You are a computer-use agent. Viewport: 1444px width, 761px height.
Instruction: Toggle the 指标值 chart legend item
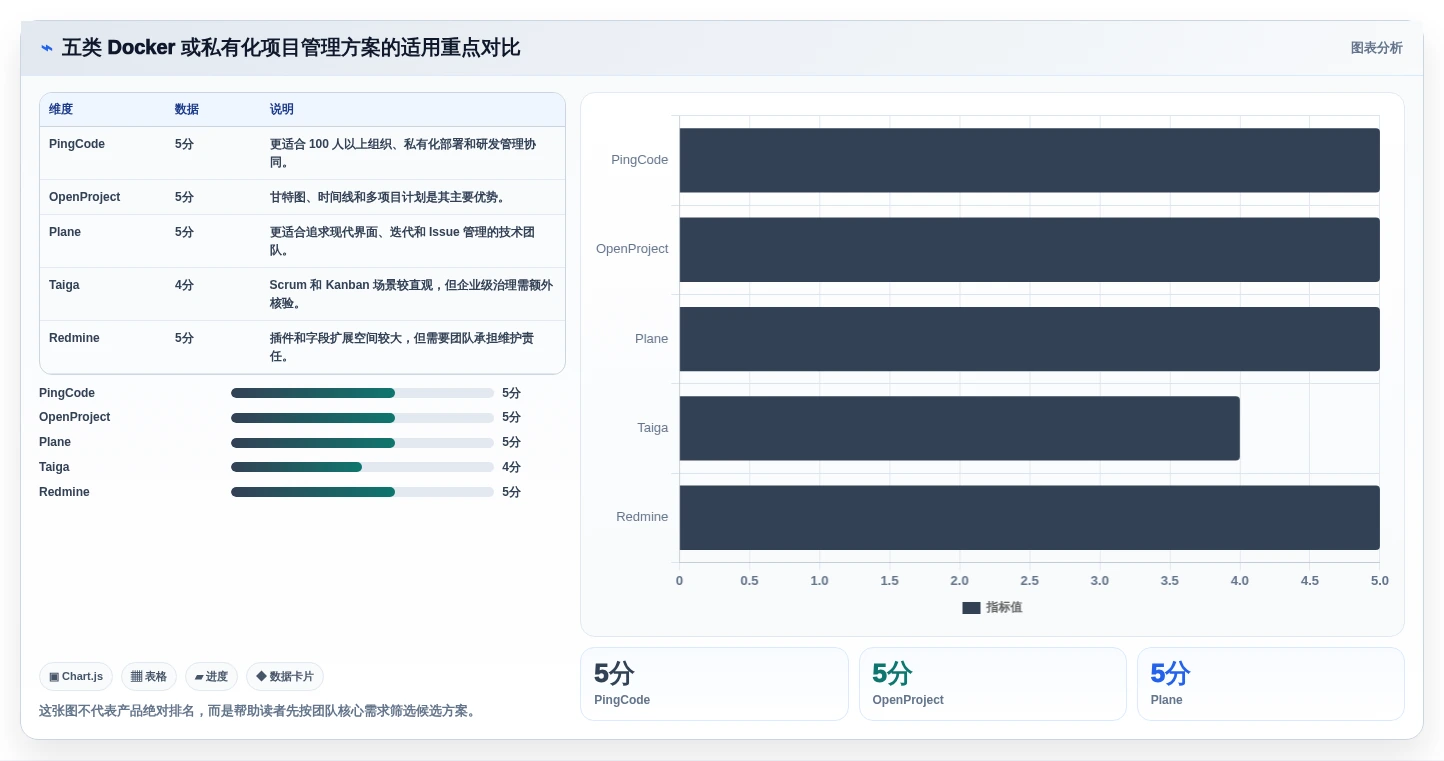(x=992, y=607)
